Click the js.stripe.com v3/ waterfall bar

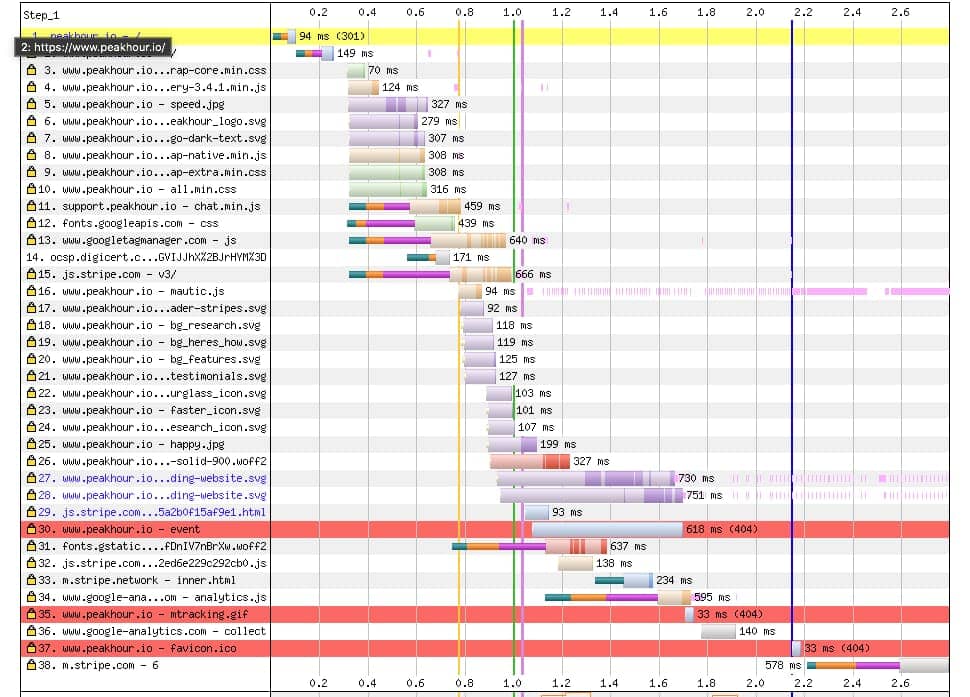click(x=431, y=274)
